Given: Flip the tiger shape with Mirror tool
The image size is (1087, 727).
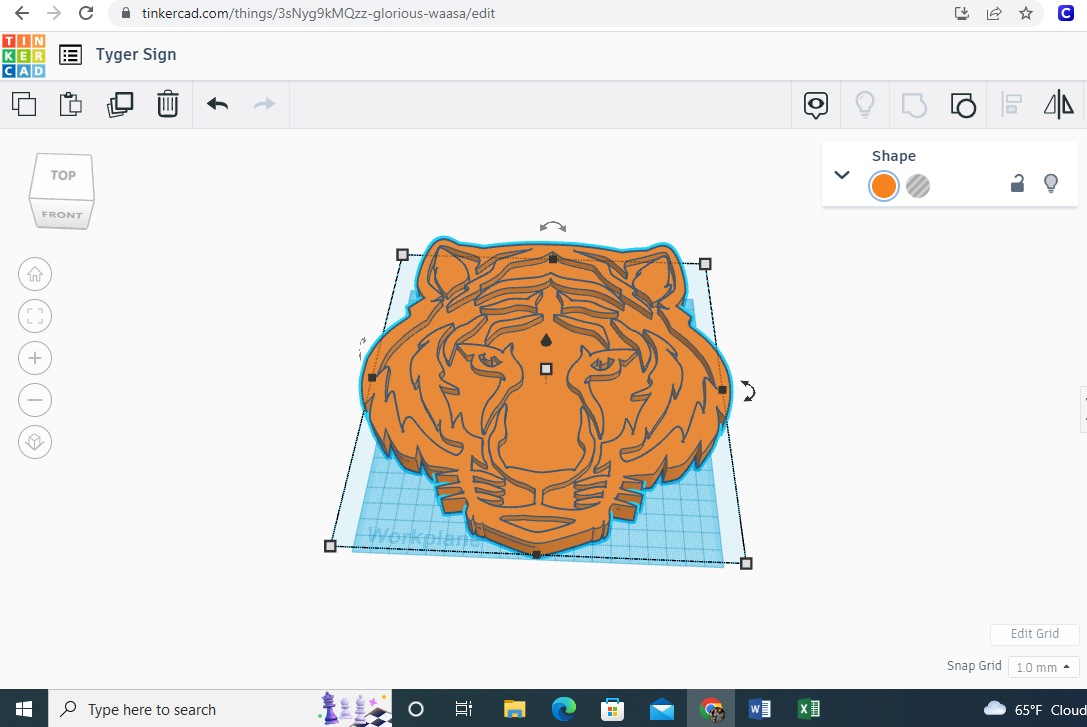Looking at the screenshot, I should [x=1058, y=104].
